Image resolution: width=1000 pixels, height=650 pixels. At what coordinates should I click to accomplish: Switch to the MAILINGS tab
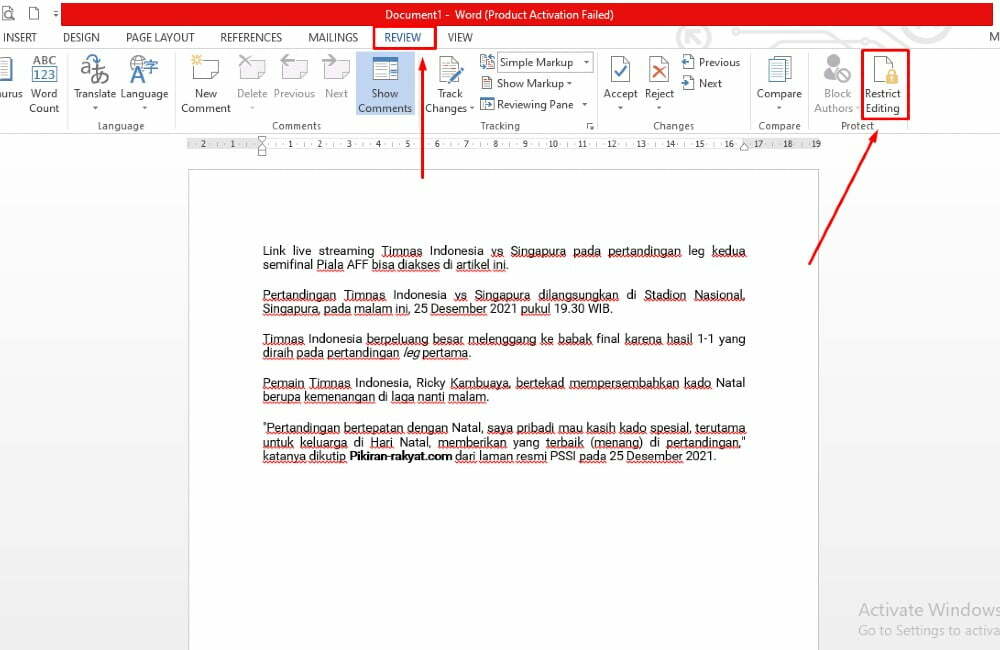coord(332,37)
